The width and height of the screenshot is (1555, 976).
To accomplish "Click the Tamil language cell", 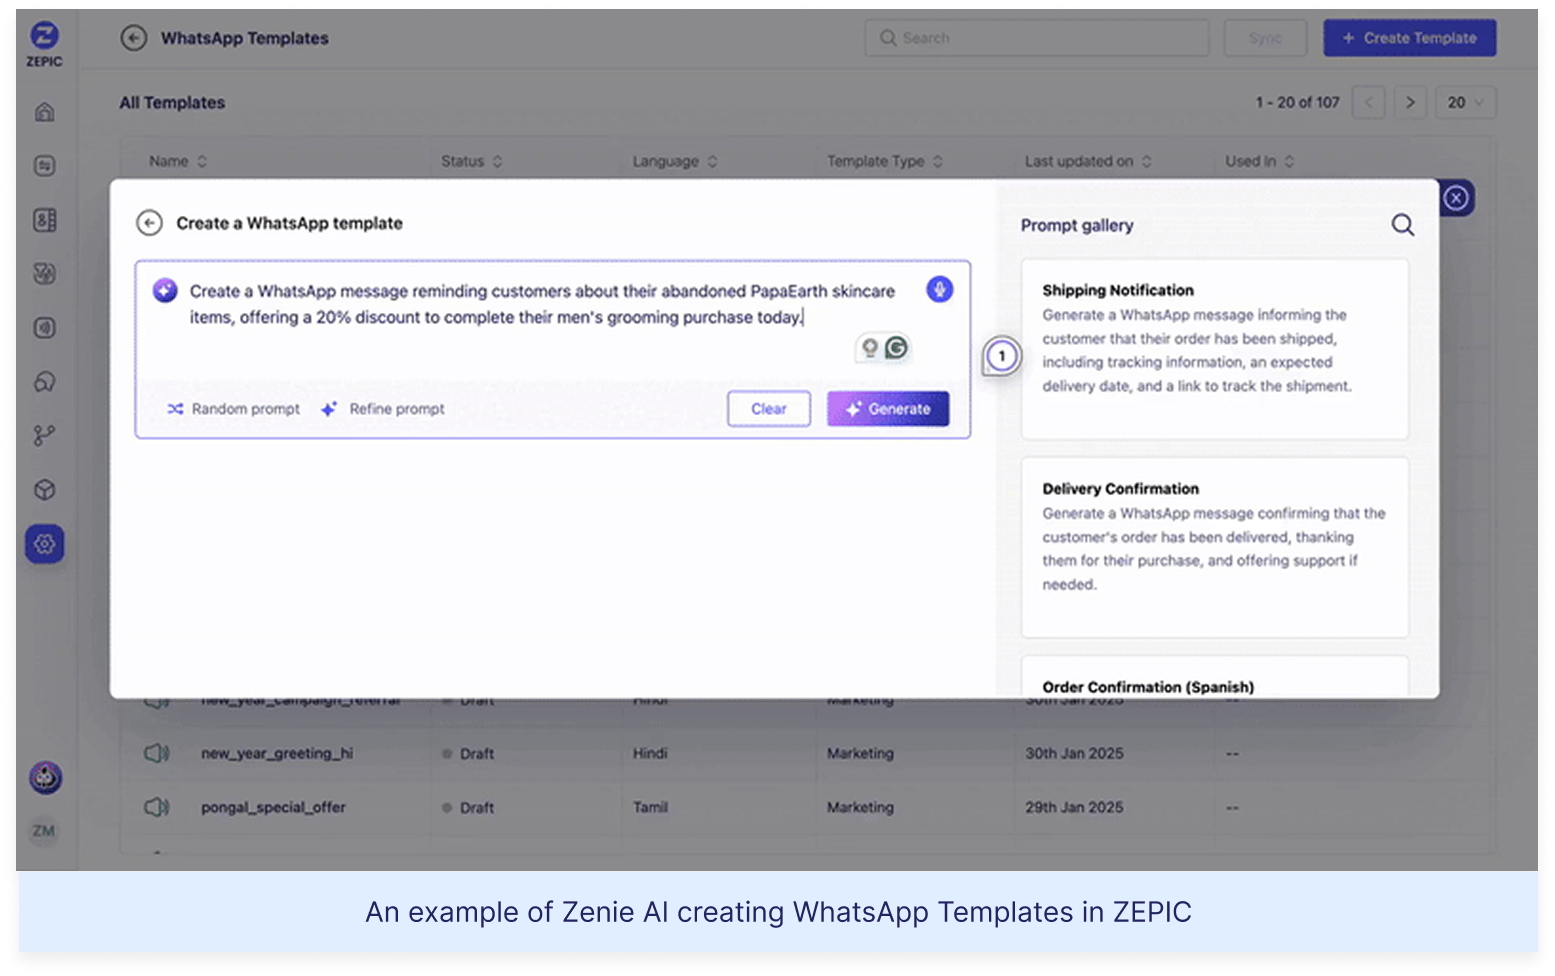I will [650, 807].
